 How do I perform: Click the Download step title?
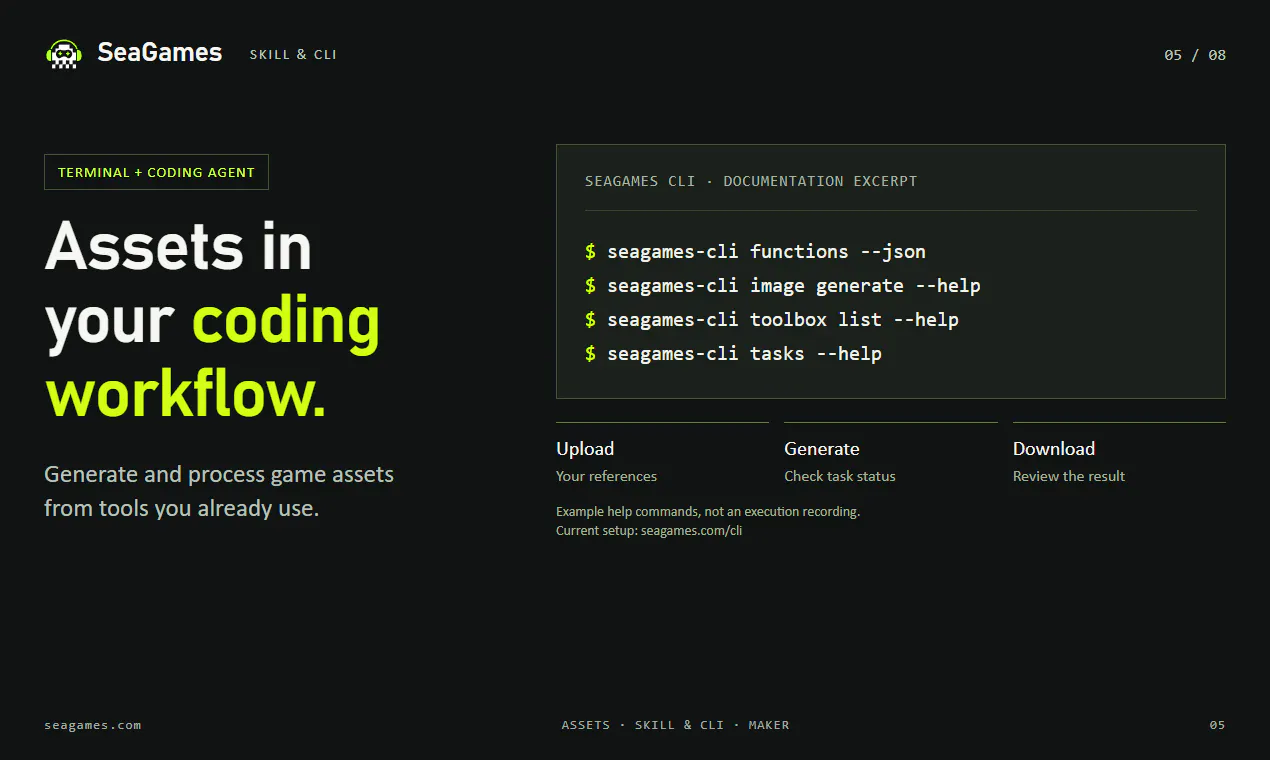(1054, 449)
